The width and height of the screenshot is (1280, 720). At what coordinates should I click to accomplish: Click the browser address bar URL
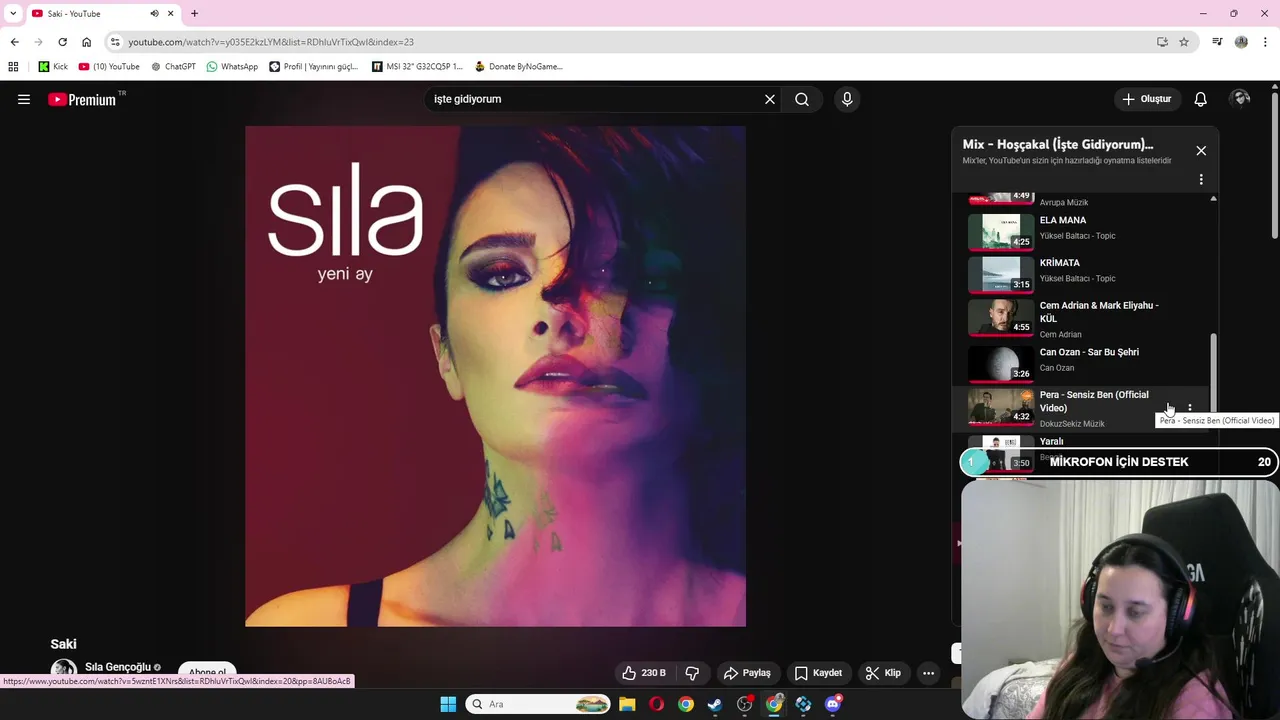[271, 42]
